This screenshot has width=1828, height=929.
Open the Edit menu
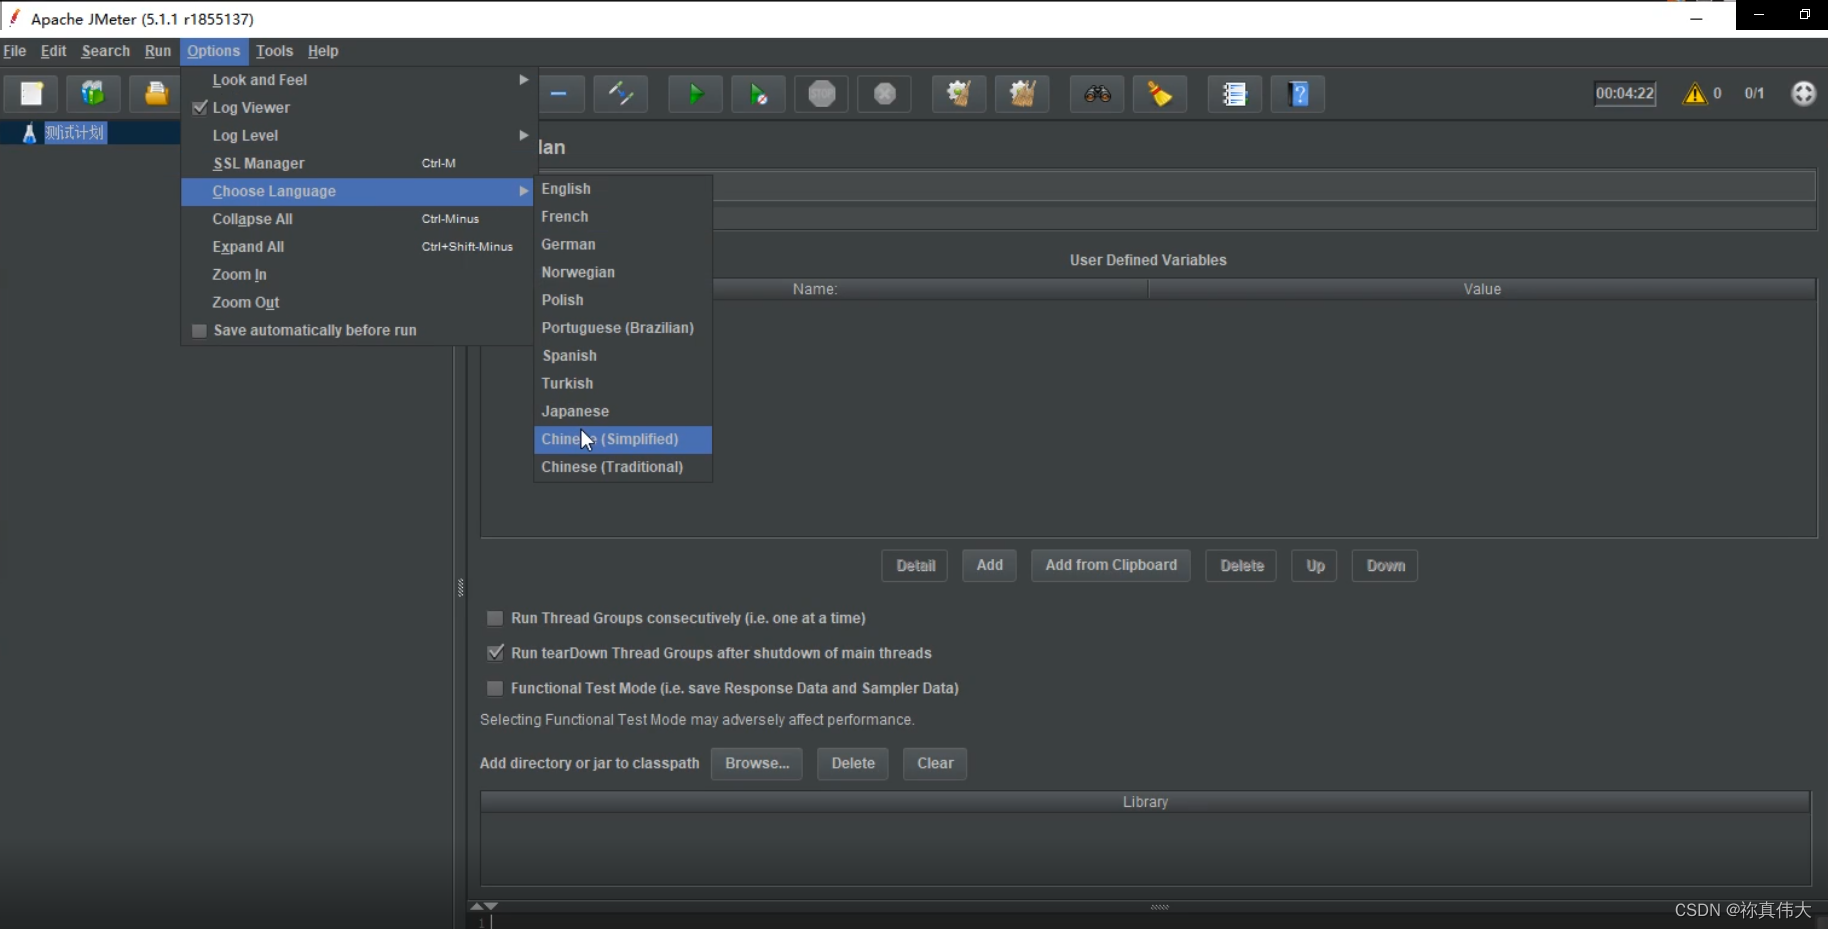click(x=53, y=51)
